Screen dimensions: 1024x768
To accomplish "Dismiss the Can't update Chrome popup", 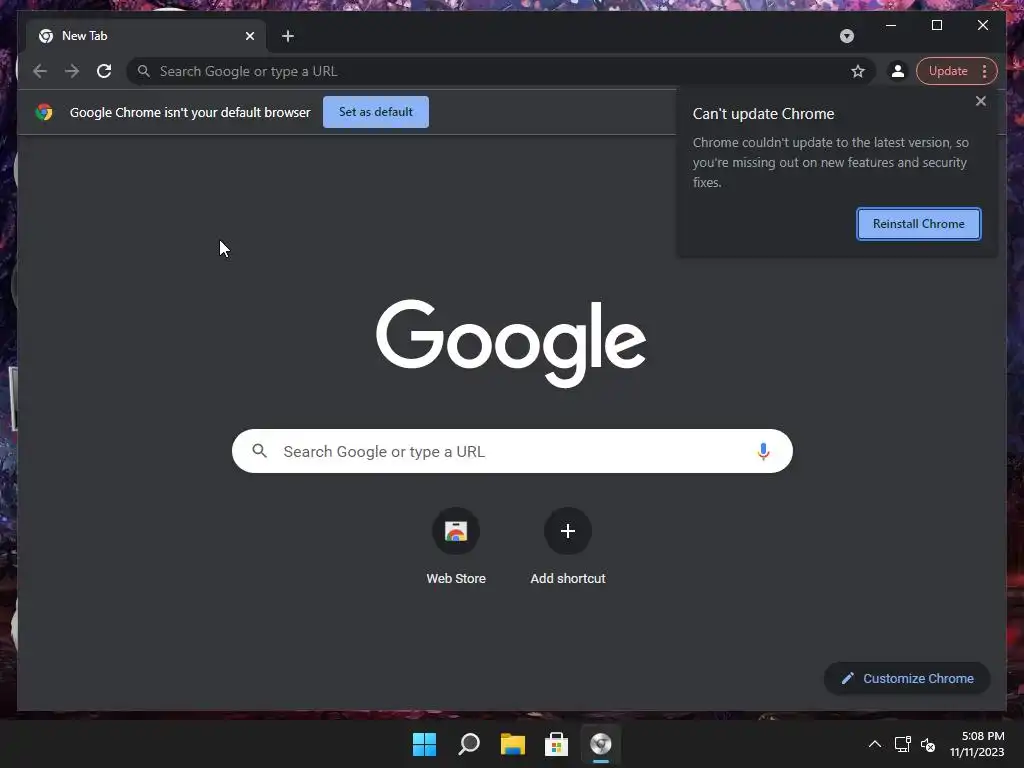I will click(x=980, y=101).
